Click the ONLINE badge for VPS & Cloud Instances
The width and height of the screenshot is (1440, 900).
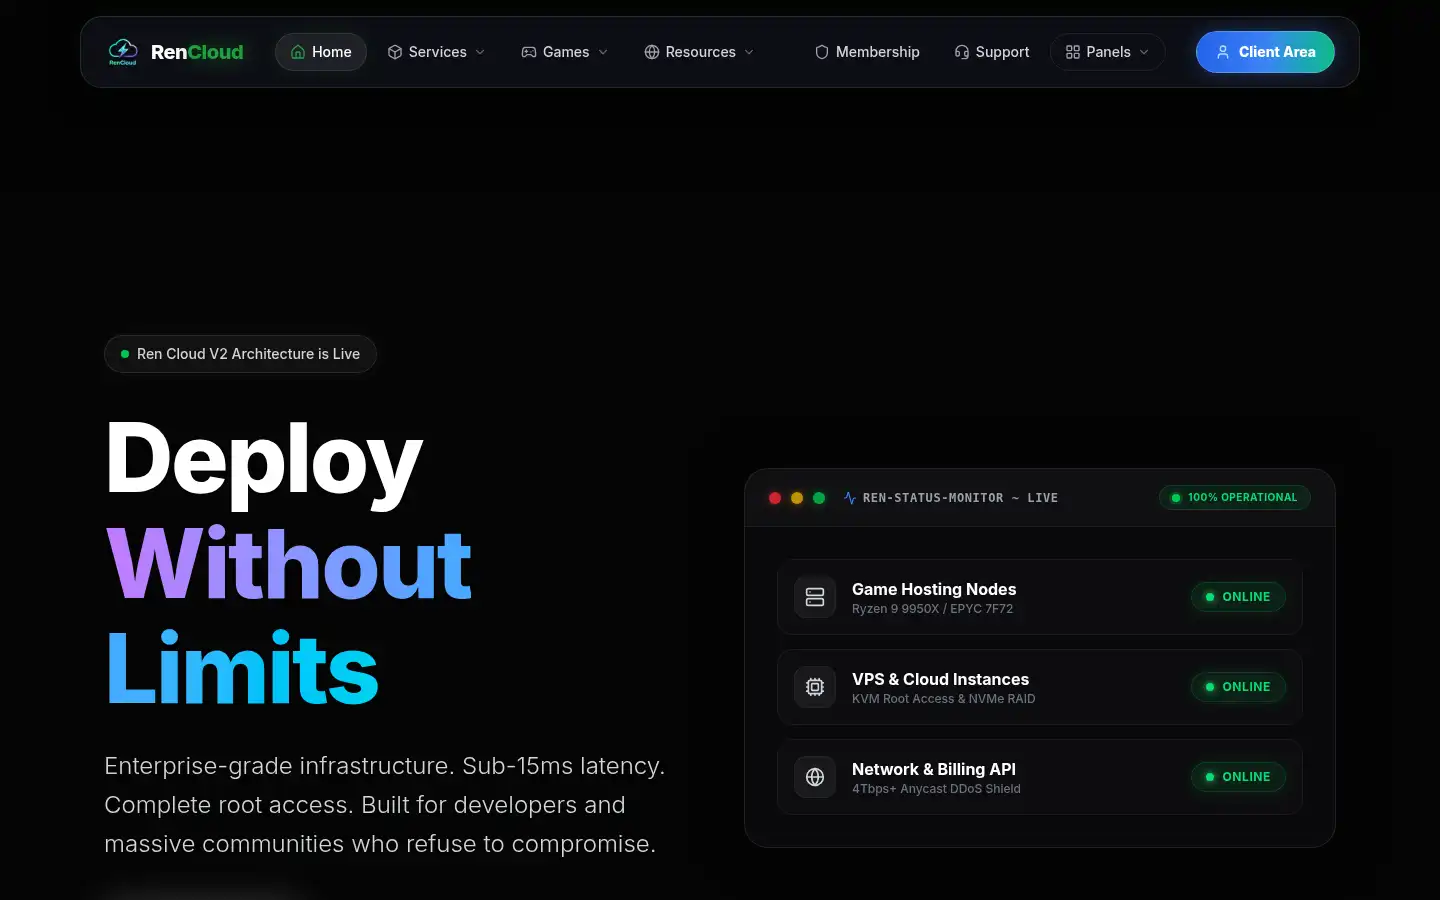click(1238, 687)
